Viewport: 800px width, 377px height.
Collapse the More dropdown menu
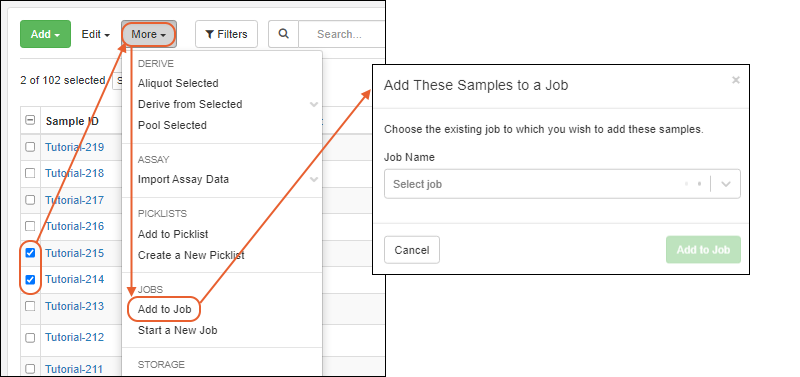click(x=149, y=34)
